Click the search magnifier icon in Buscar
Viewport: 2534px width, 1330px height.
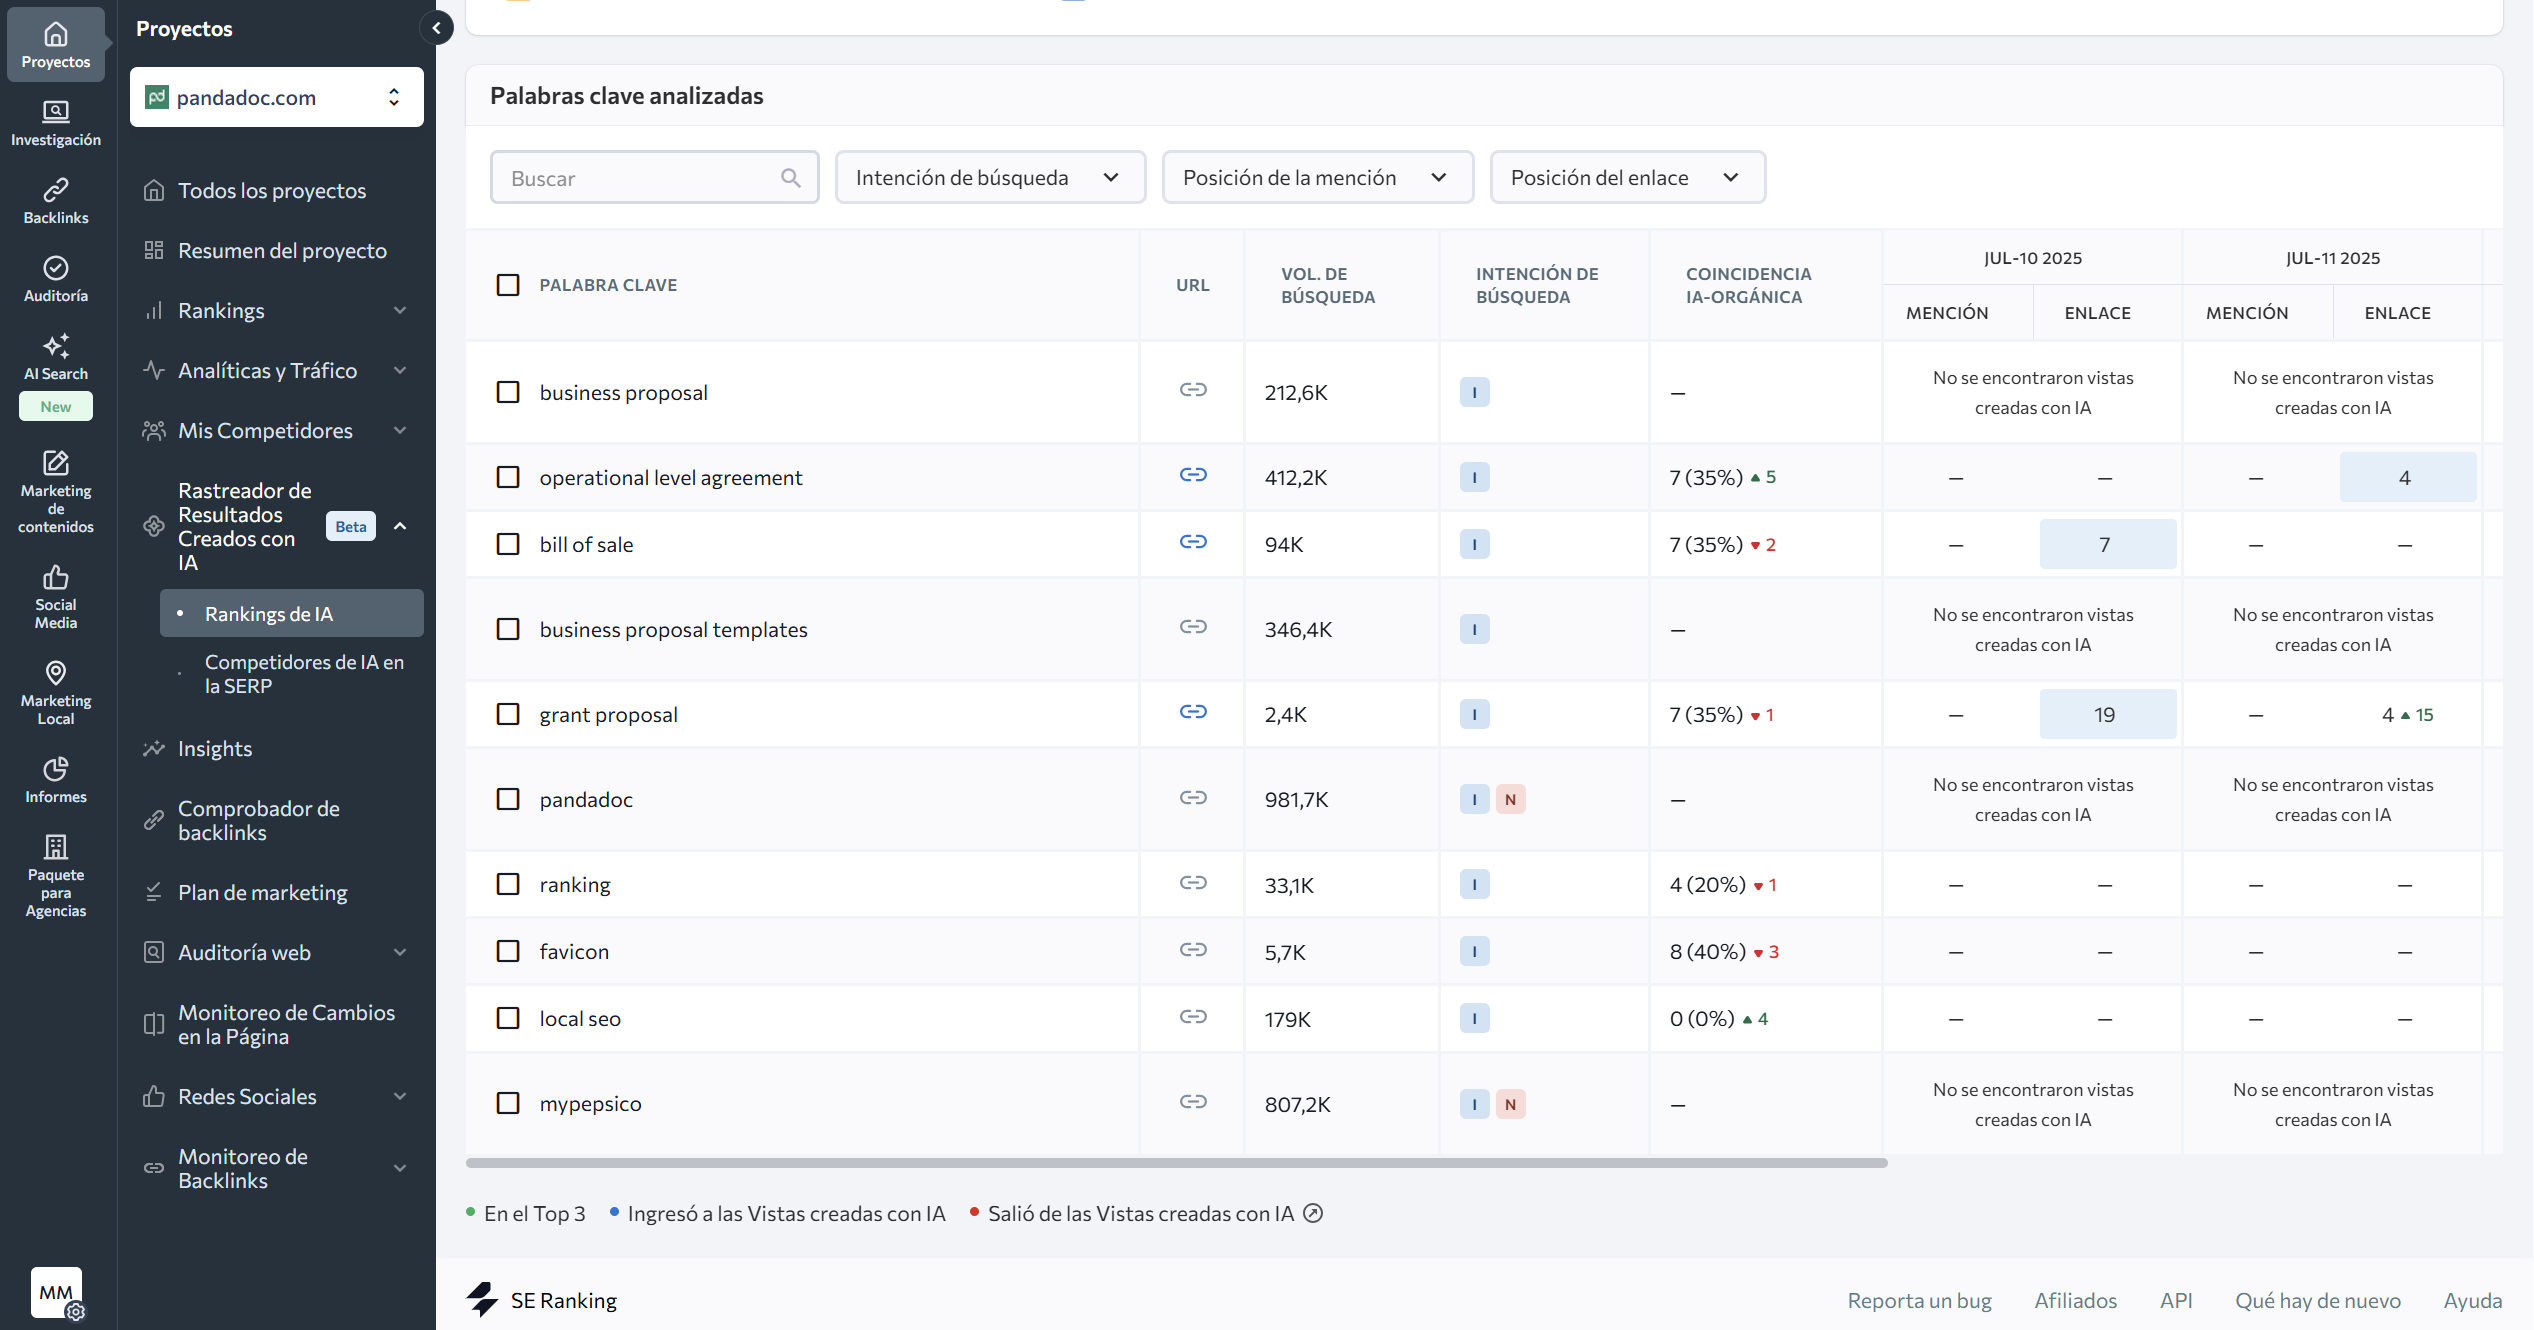(791, 178)
